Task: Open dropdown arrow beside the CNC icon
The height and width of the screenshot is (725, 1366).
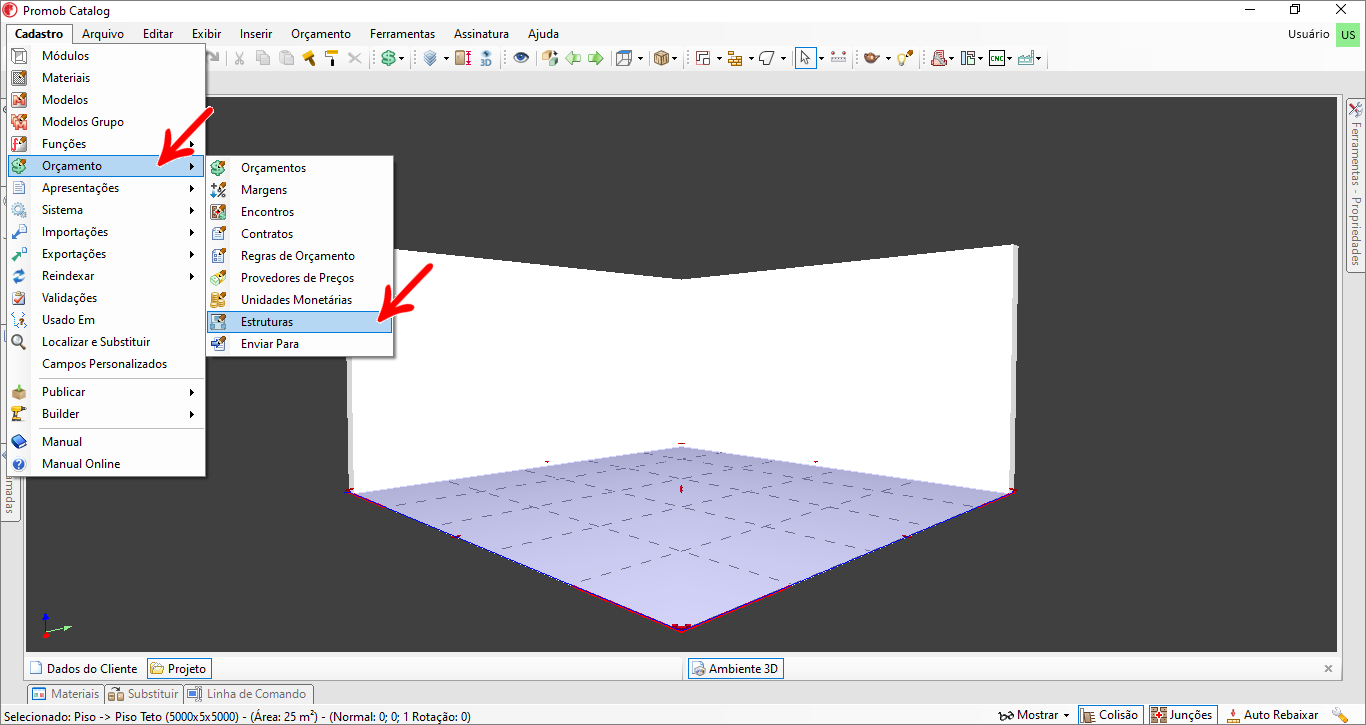Action: pos(1010,58)
